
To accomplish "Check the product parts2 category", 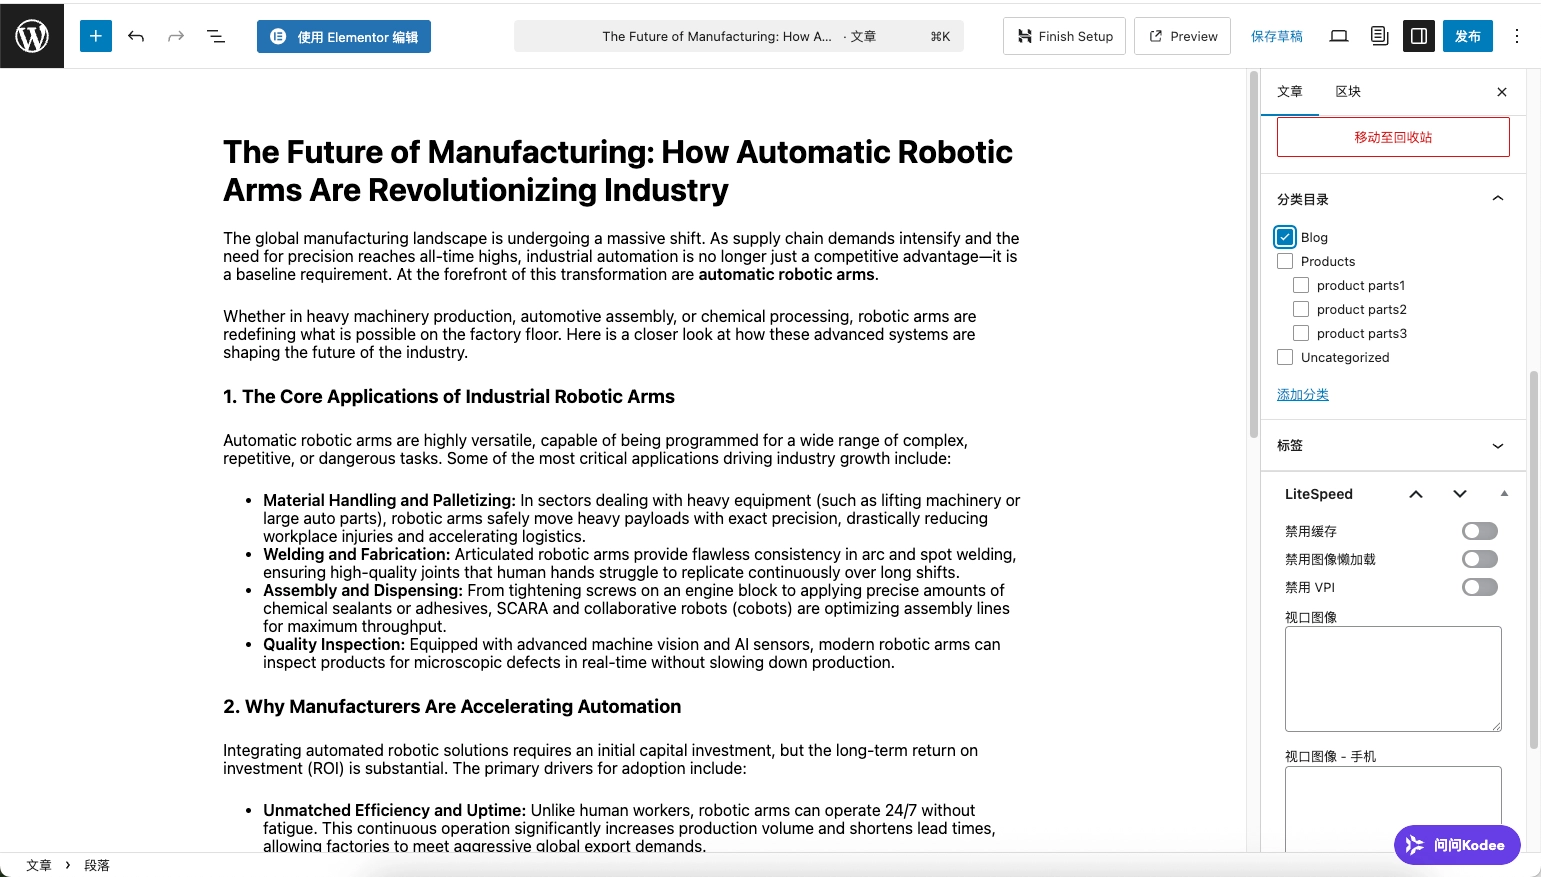I will (1301, 309).
